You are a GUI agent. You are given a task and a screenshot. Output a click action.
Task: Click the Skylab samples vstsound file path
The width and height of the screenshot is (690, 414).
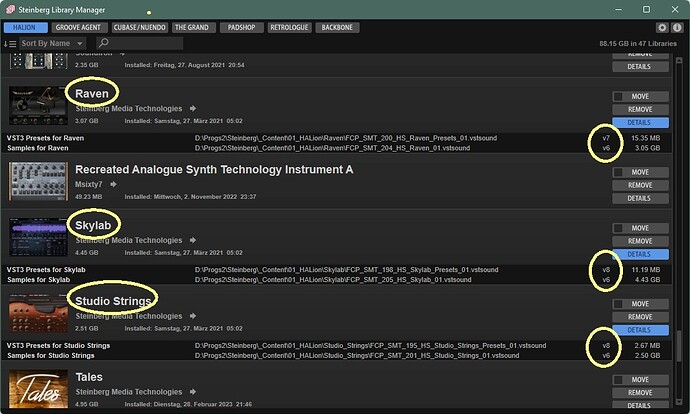333,280
